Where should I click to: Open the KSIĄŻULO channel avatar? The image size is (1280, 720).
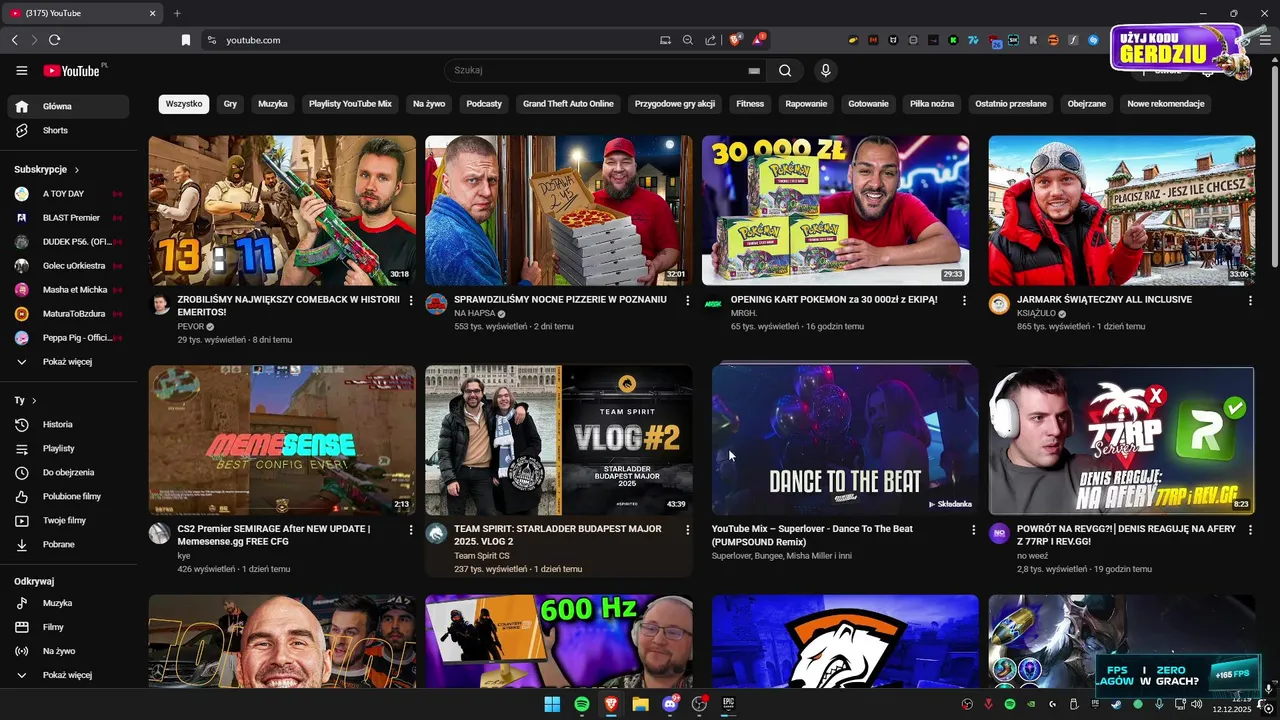point(999,304)
